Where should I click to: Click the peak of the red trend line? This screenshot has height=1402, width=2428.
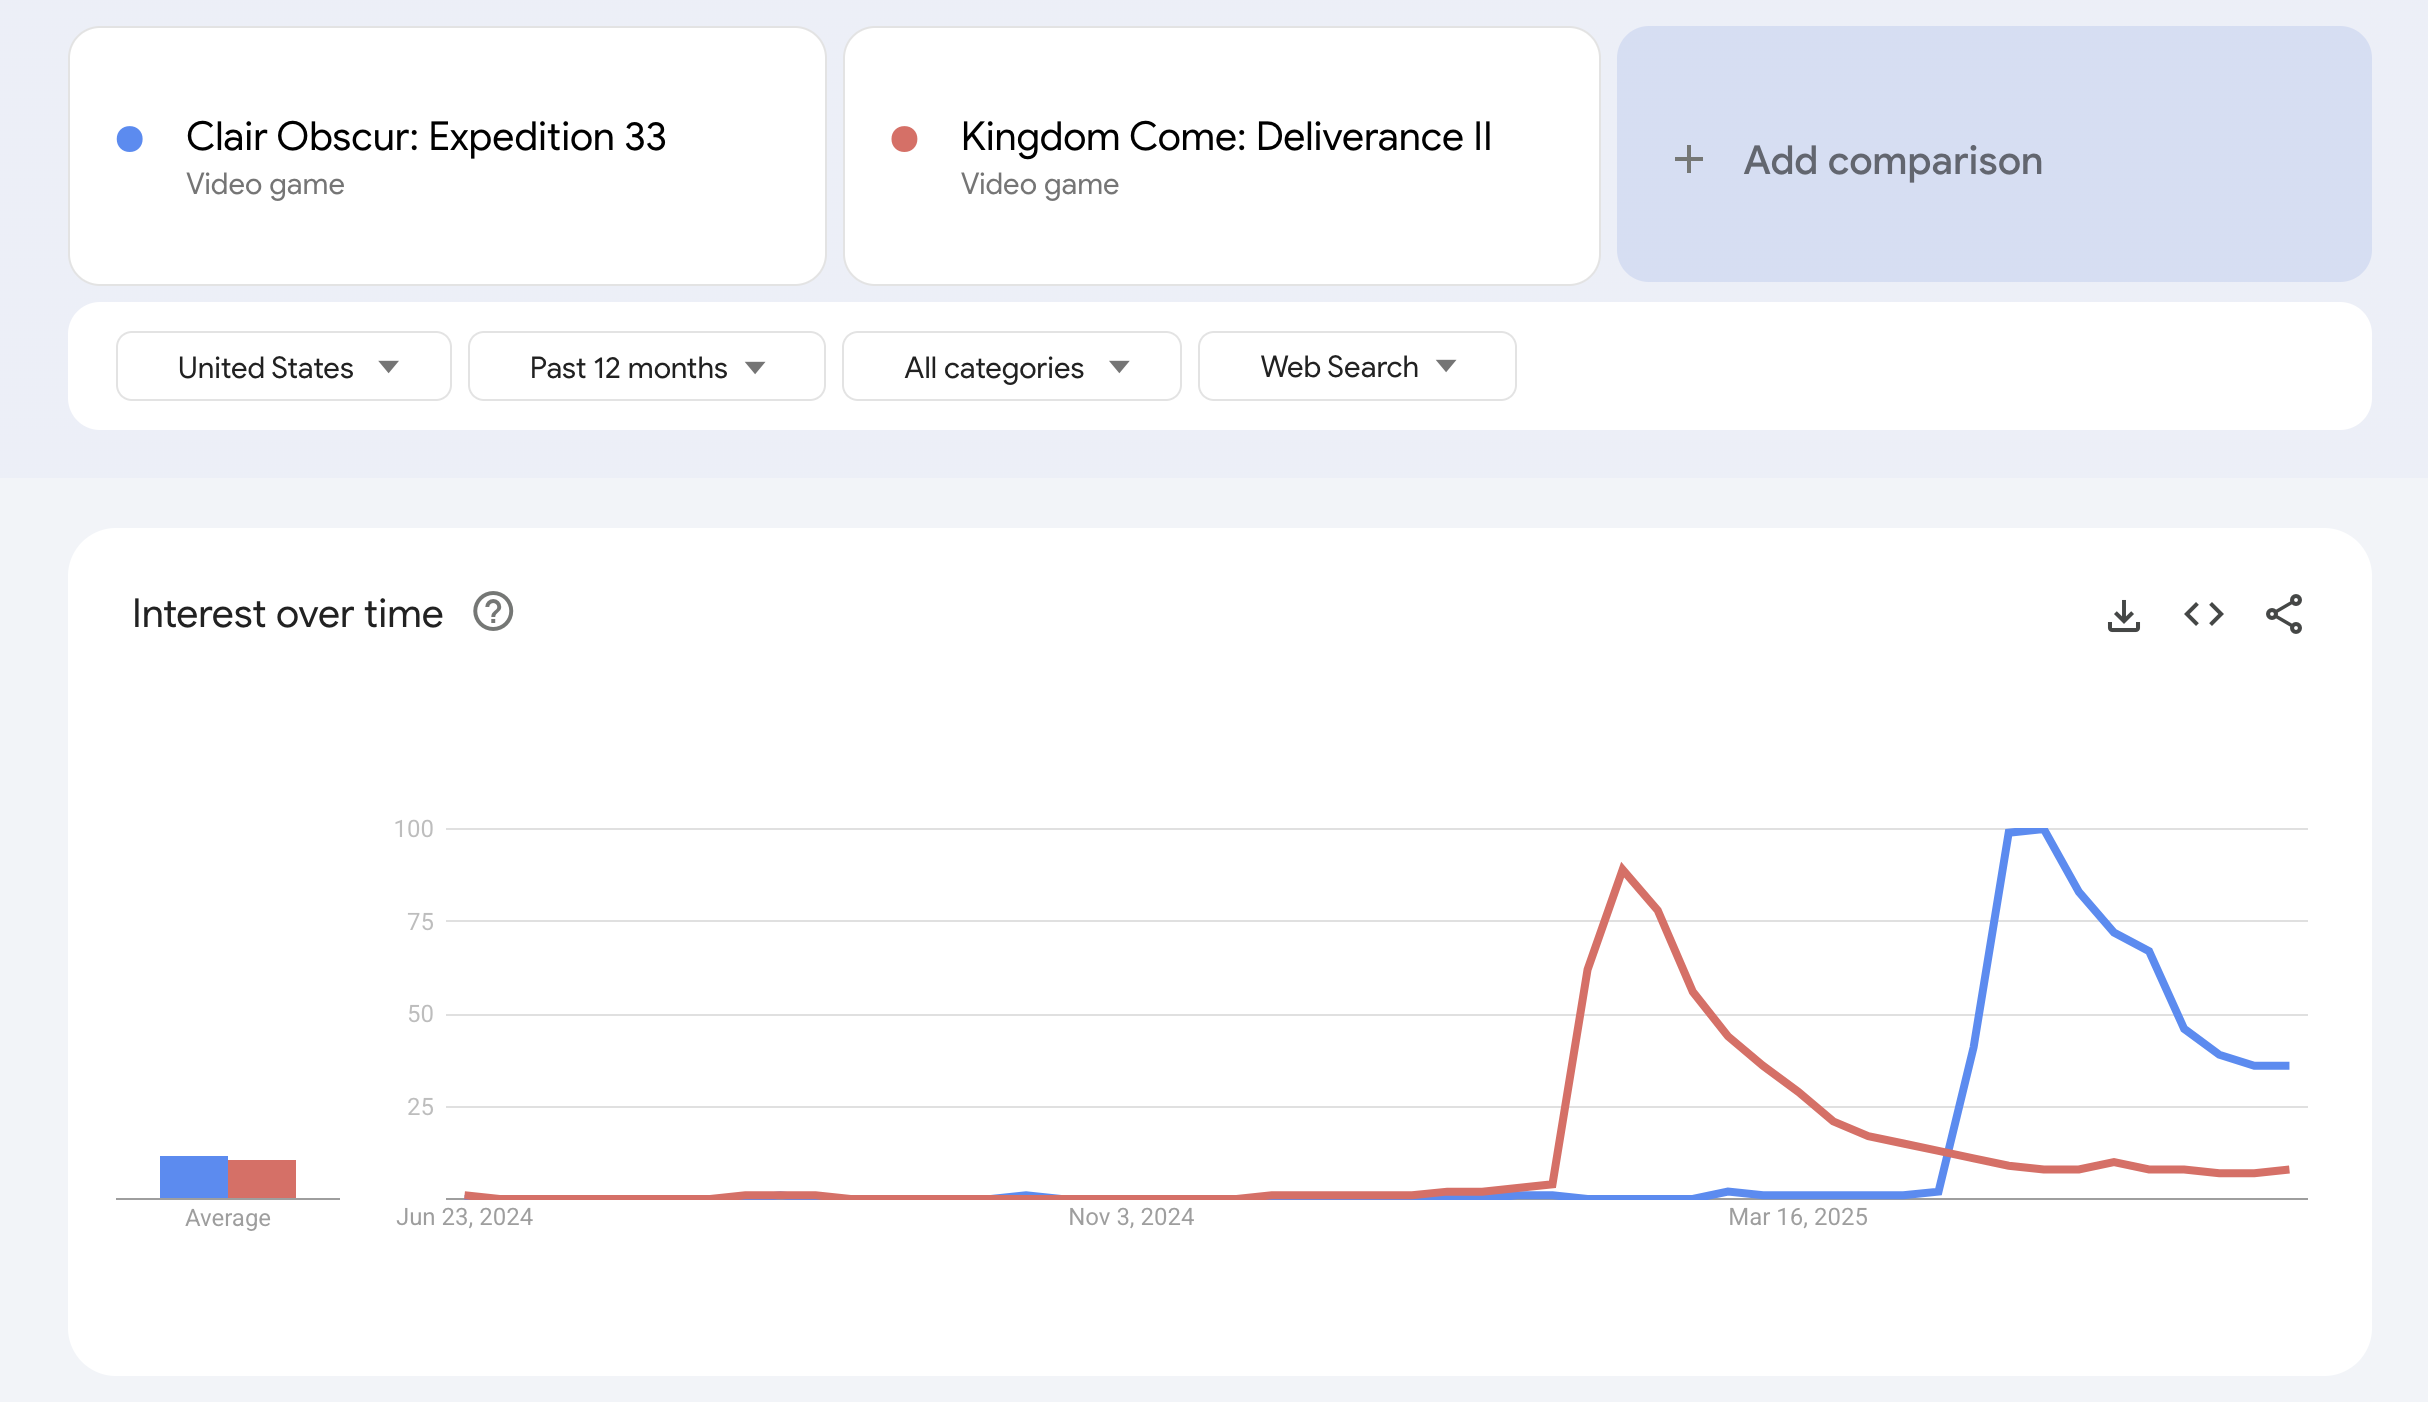pyautogui.click(x=1622, y=869)
